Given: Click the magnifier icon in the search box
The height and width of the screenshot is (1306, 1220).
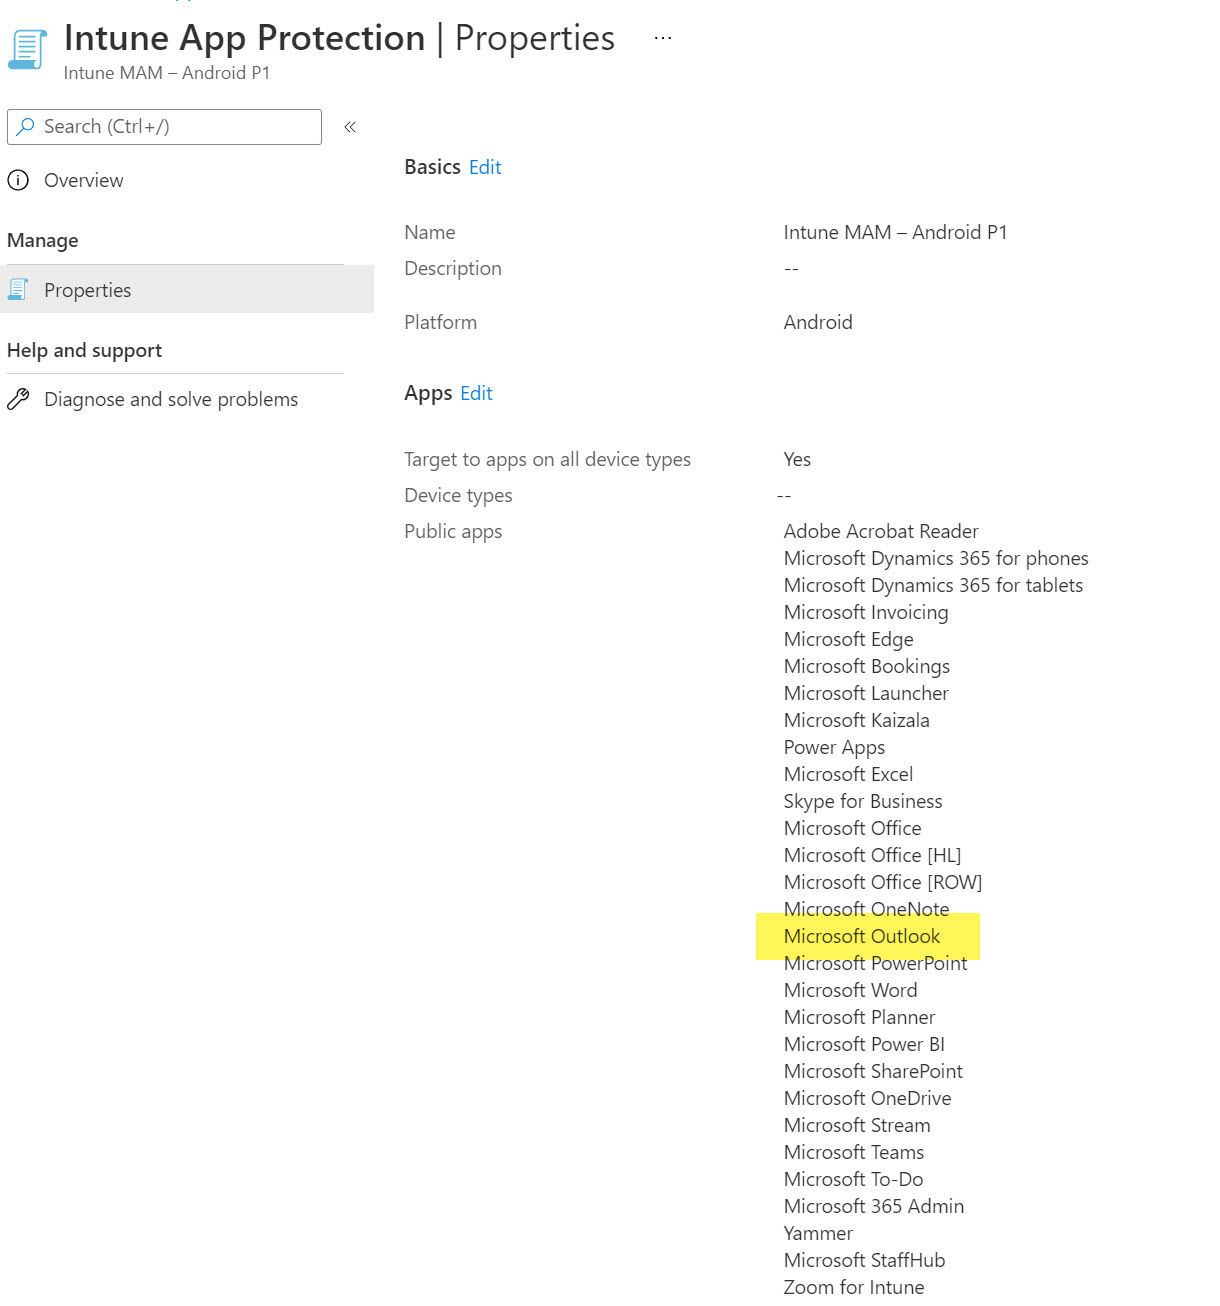Looking at the screenshot, I should click(x=28, y=126).
